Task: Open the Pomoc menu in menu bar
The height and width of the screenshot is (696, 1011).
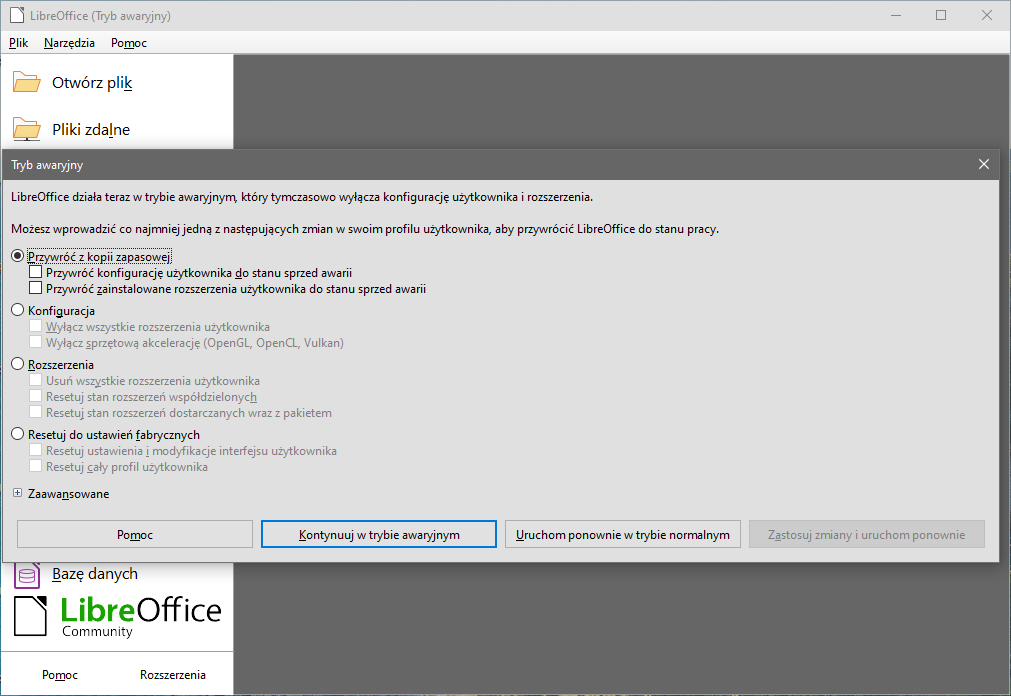Action: pos(129,43)
